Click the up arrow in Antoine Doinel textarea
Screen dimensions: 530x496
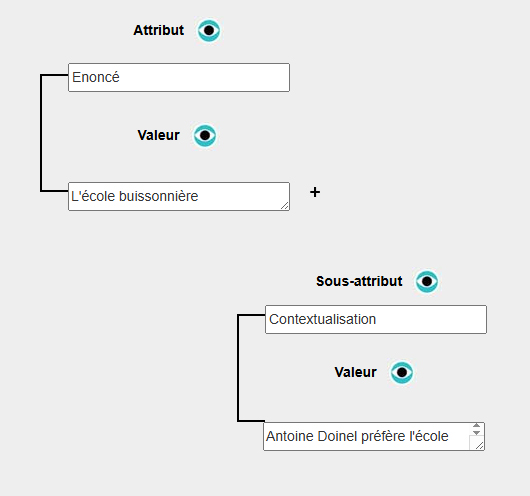click(x=477, y=426)
